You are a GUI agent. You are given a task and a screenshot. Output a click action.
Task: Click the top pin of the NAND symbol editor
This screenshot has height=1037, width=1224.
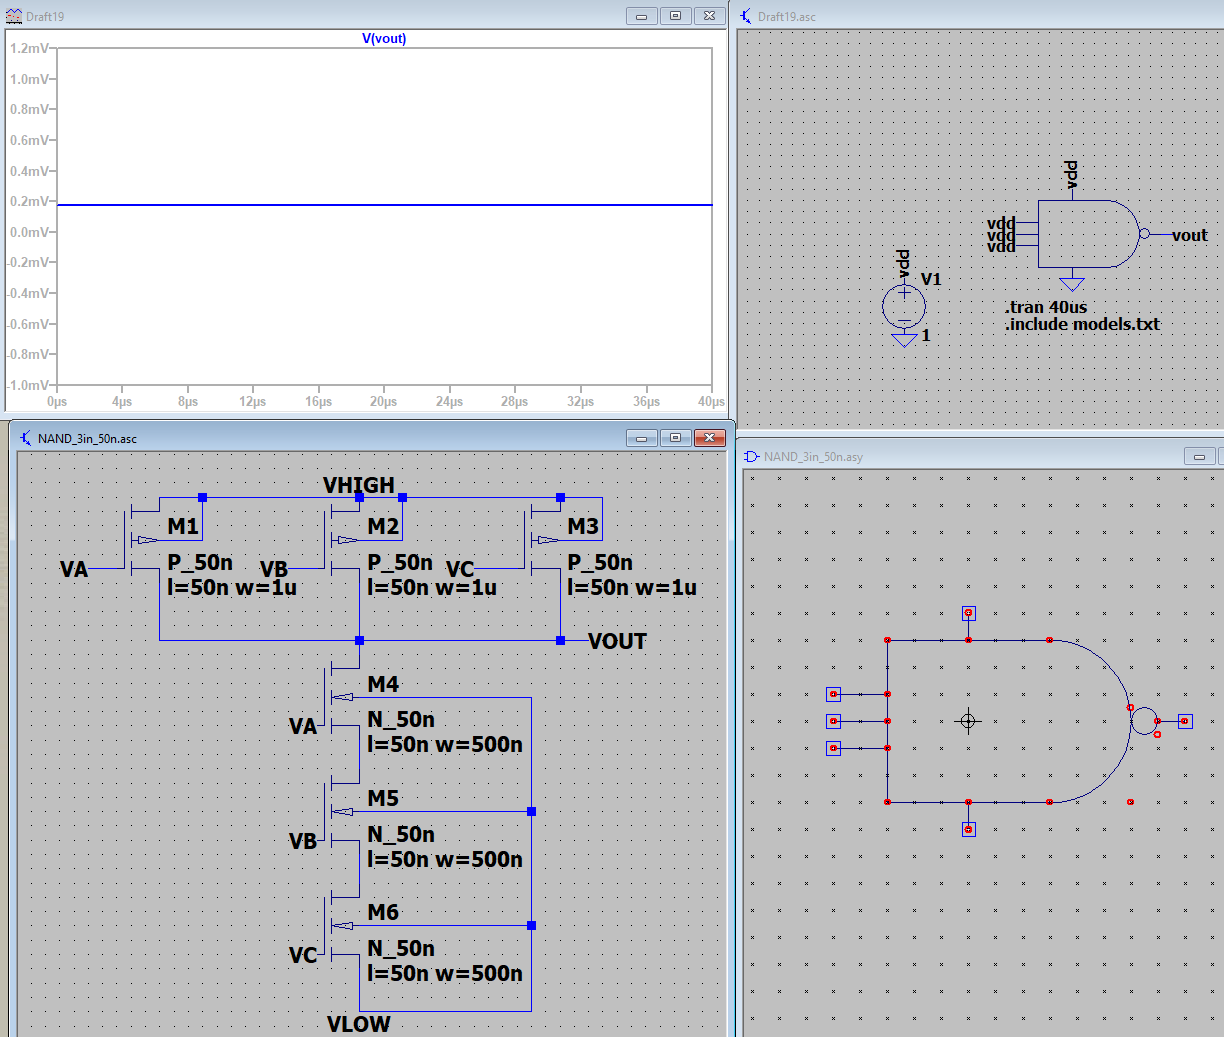coord(968,613)
